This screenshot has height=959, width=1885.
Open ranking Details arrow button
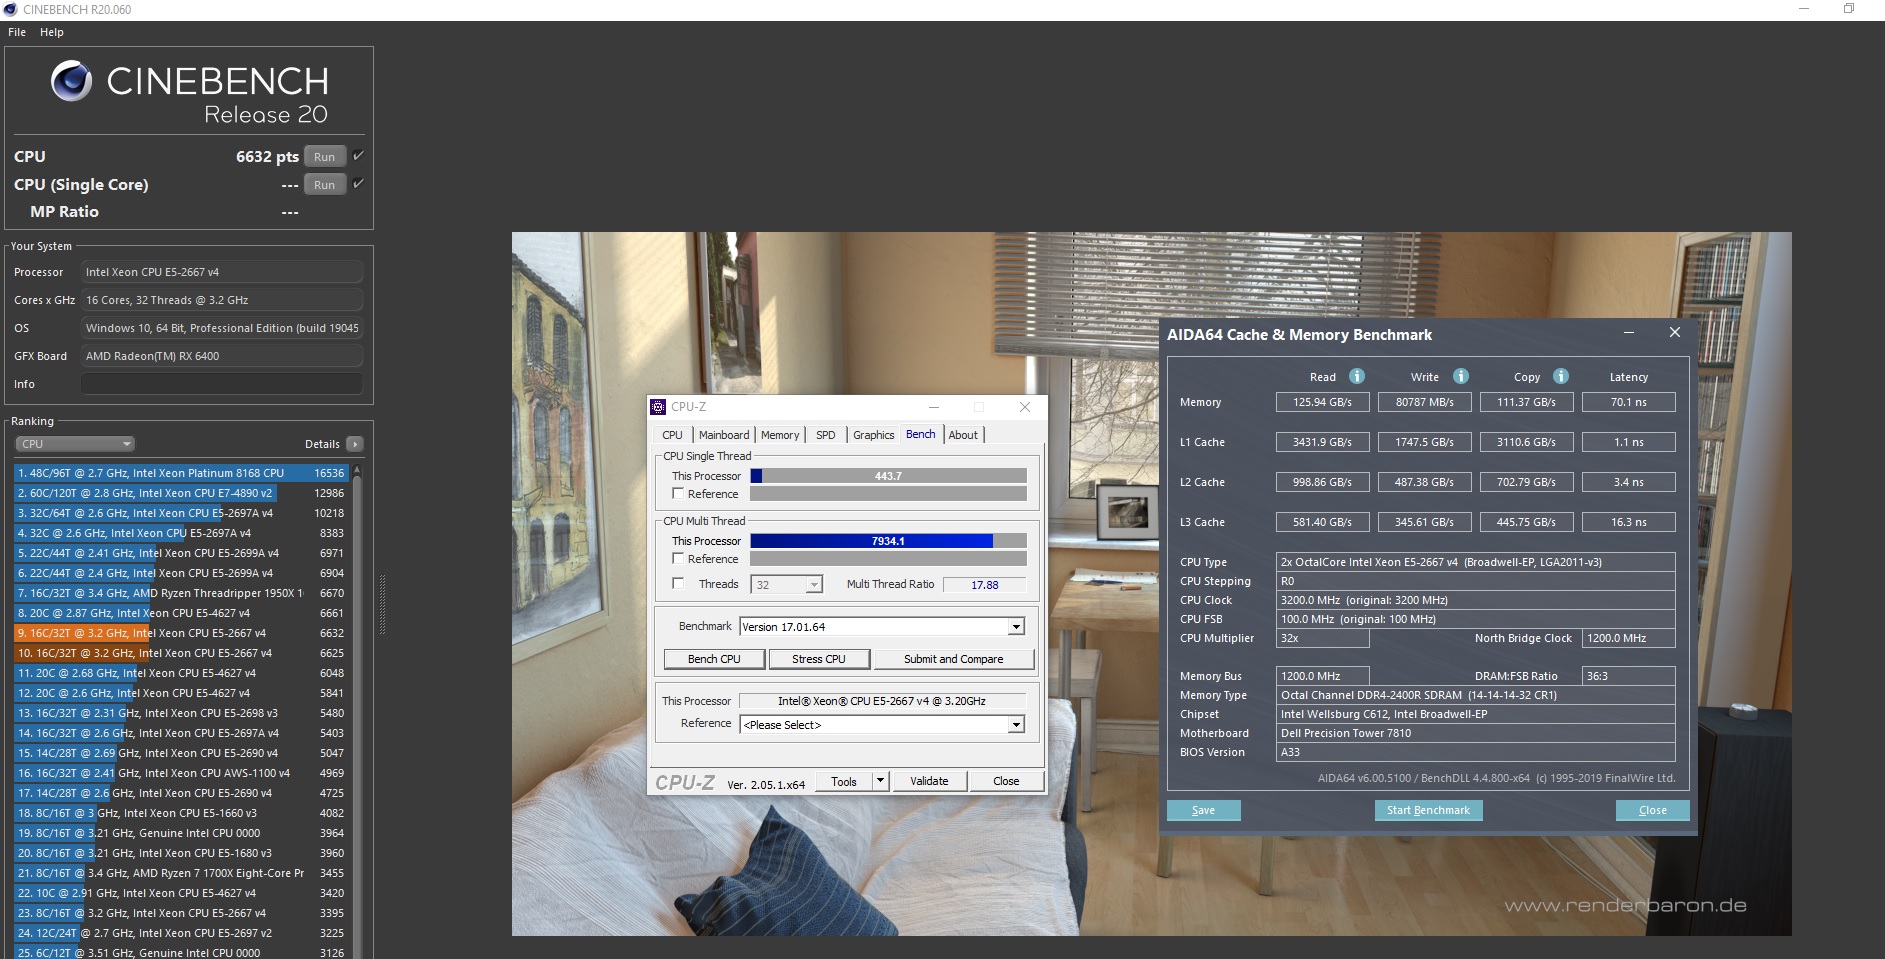pos(355,444)
